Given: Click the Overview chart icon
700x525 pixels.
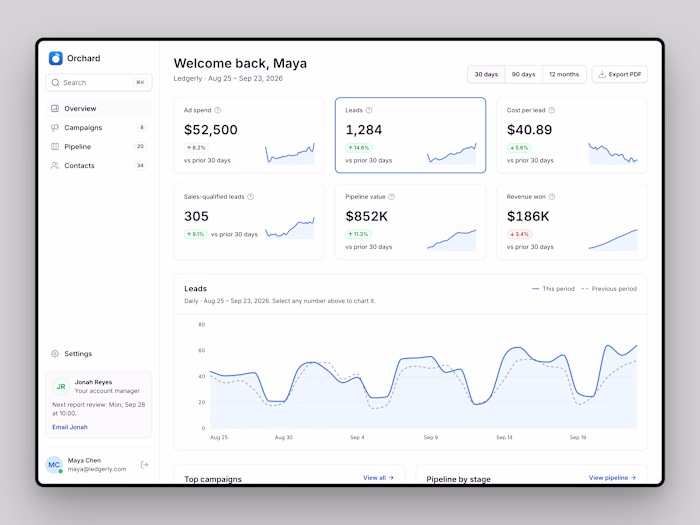Looking at the screenshot, I should click(55, 108).
